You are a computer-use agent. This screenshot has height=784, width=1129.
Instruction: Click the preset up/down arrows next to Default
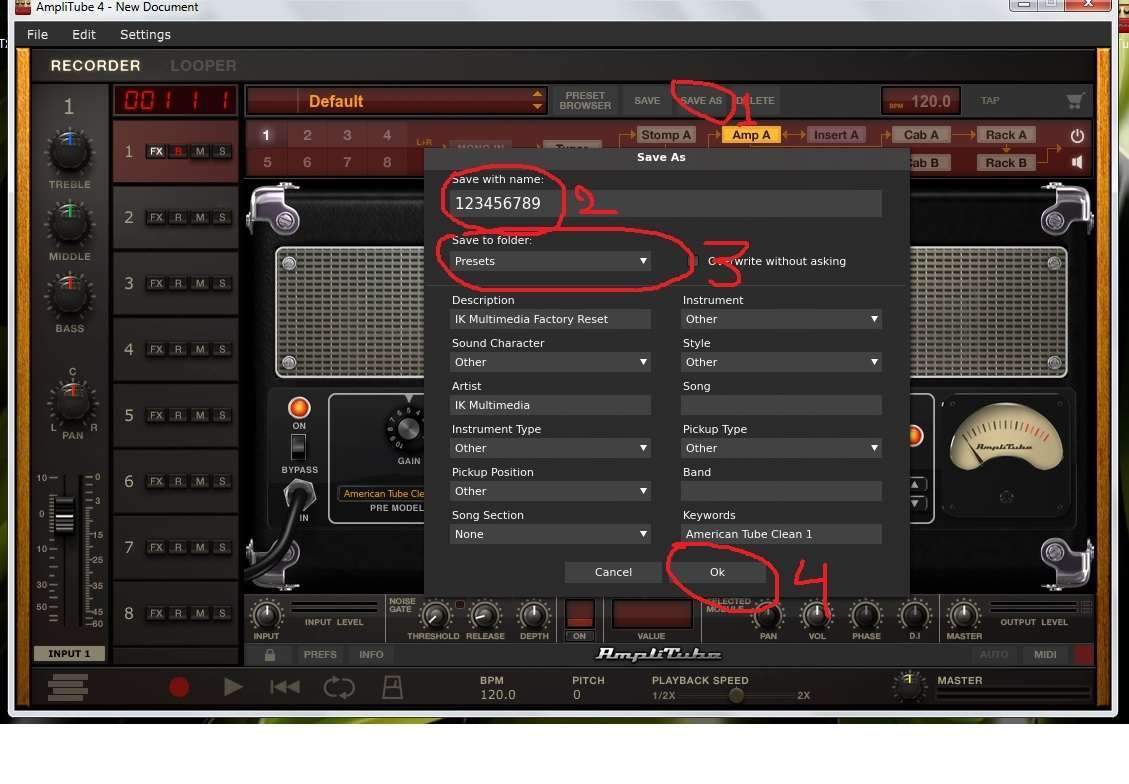(537, 101)
